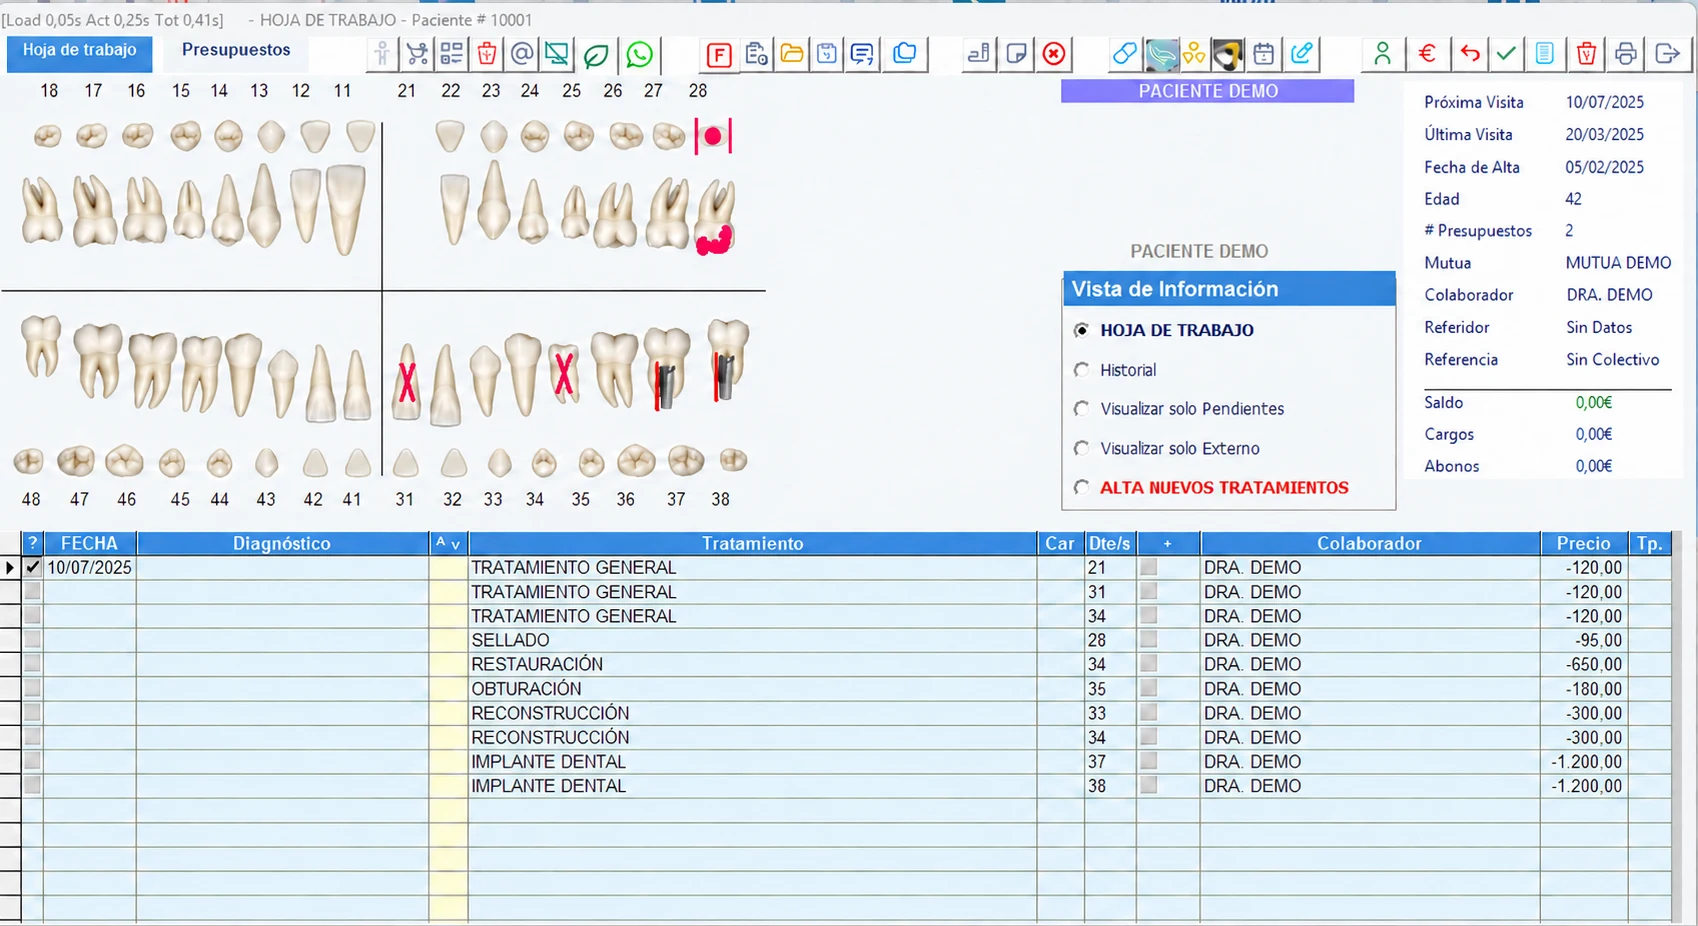Screen dimensions: 1698x926
Task: Select the Historial radio option
Action: pos(1081,370)
